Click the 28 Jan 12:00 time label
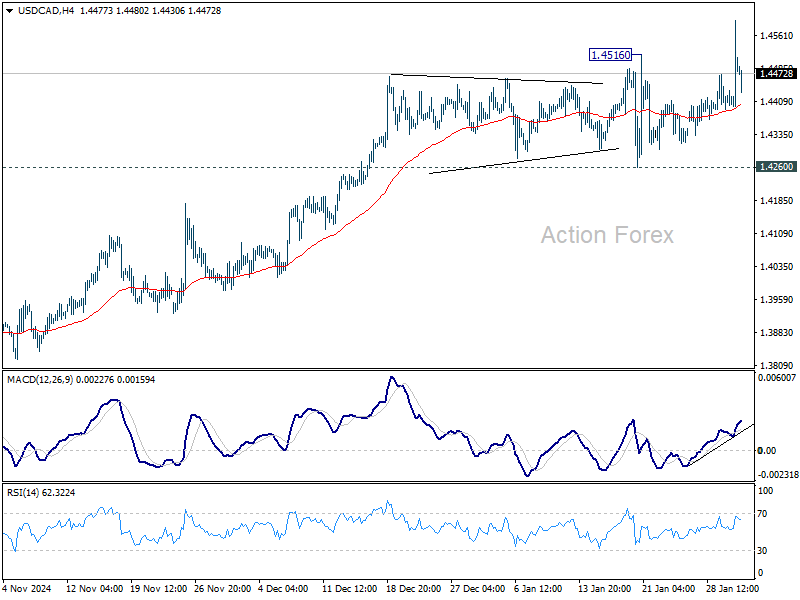 pyautogui.click(x=733, y=588)
